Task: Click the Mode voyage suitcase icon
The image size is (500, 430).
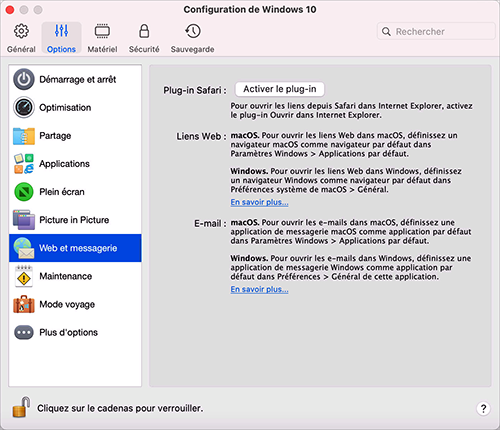Action: tap(24, 304)
